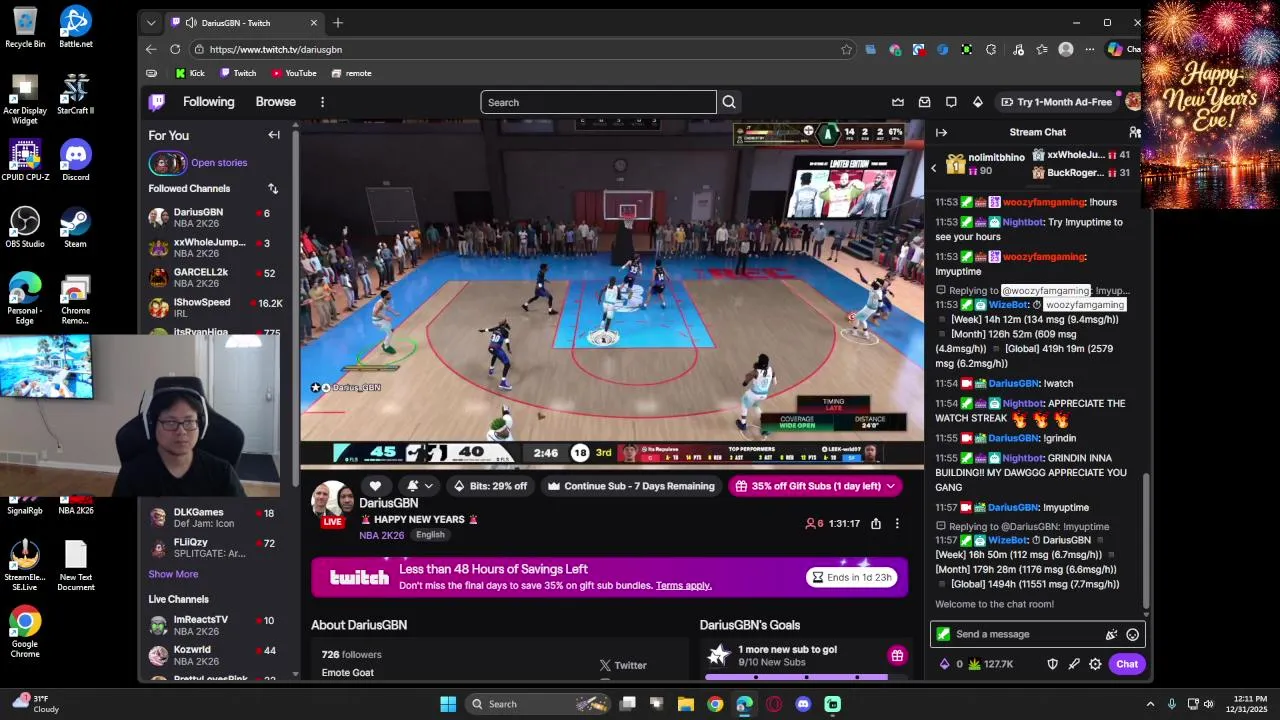Screen dimensions: 1280x720
Task: Focus the Twitch Search field
Action: pyautogui.click(x=598, y=102)
